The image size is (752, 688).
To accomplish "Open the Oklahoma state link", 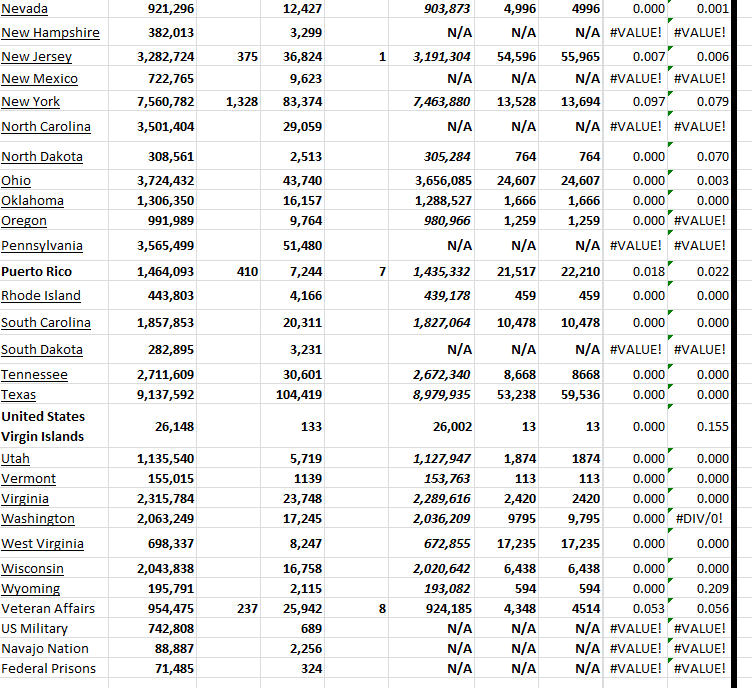I will [x=32, y=200].
